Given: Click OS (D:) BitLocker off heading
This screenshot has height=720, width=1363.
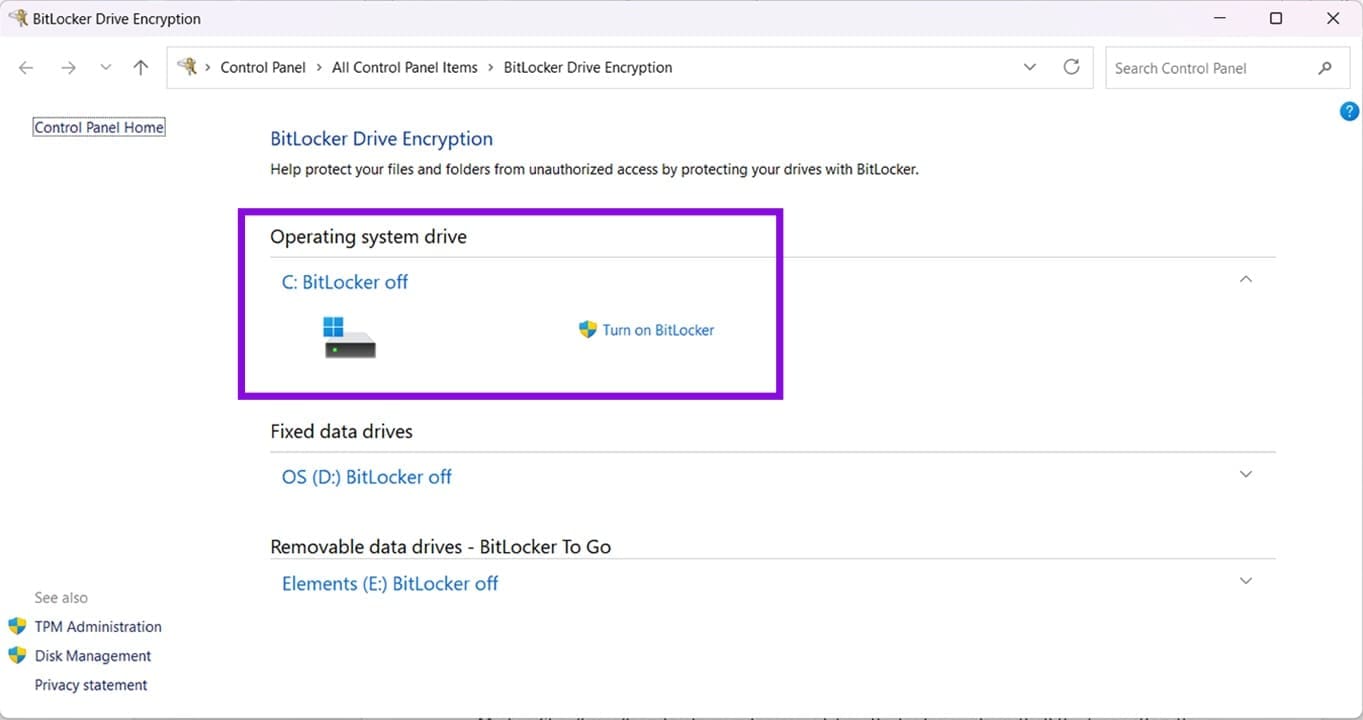Looking at the screenshot, I should [367, 477].
